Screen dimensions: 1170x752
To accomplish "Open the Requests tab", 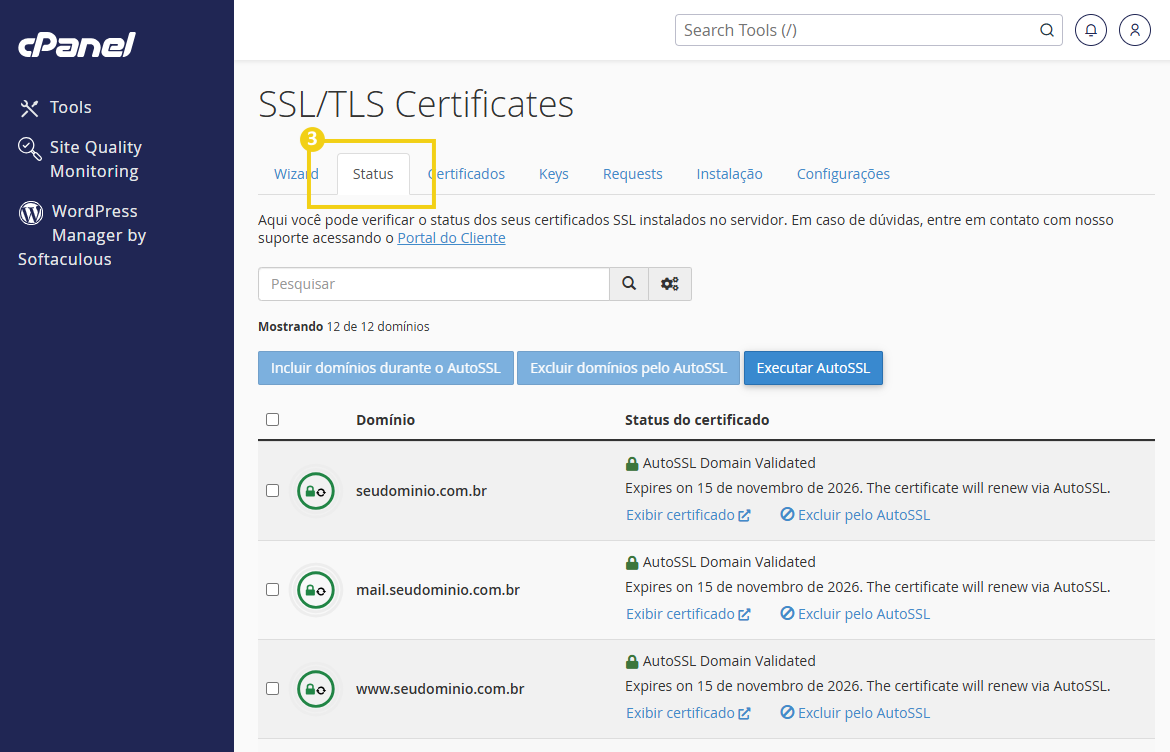I will 633,174.
